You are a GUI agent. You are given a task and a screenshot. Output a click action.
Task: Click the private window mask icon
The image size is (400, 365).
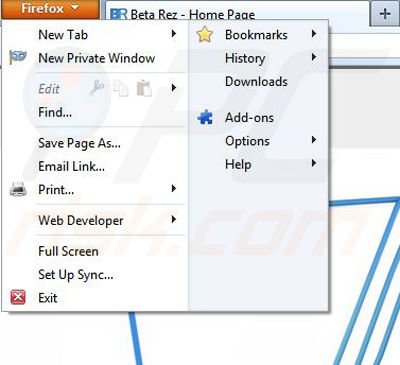coord(18,58)
